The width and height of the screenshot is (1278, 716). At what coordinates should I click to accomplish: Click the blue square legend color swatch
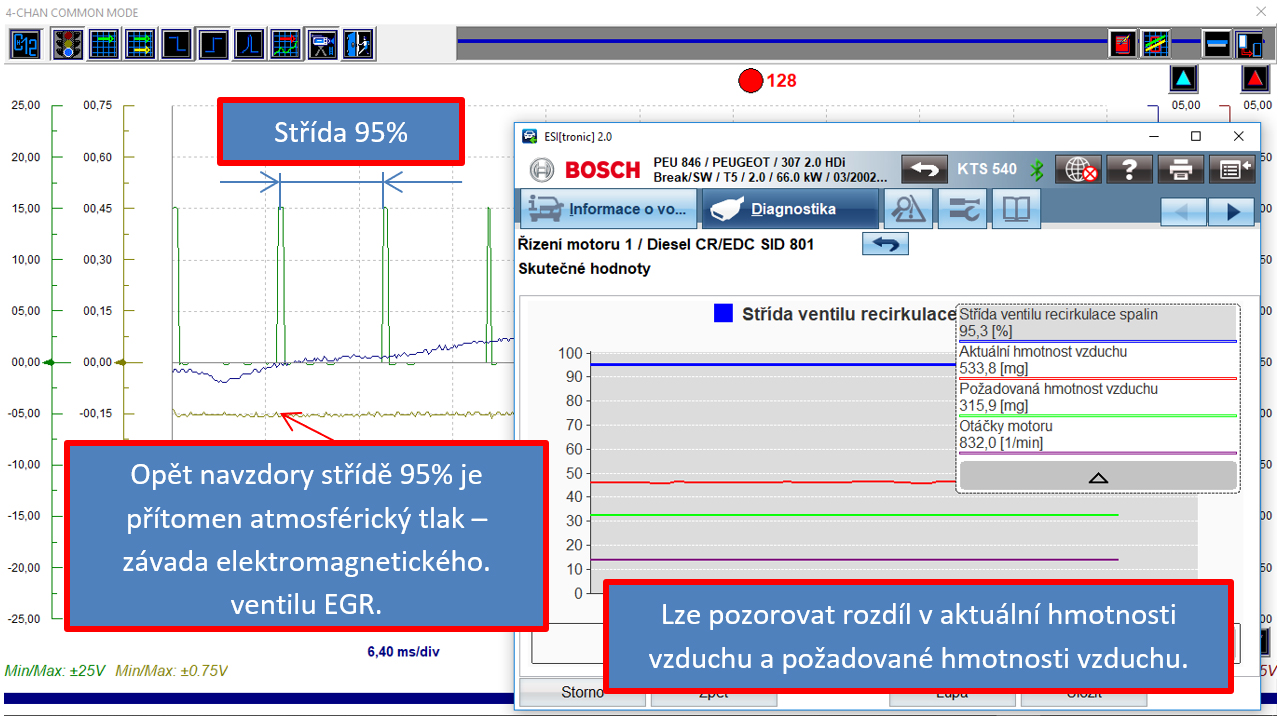click(724, 313)
